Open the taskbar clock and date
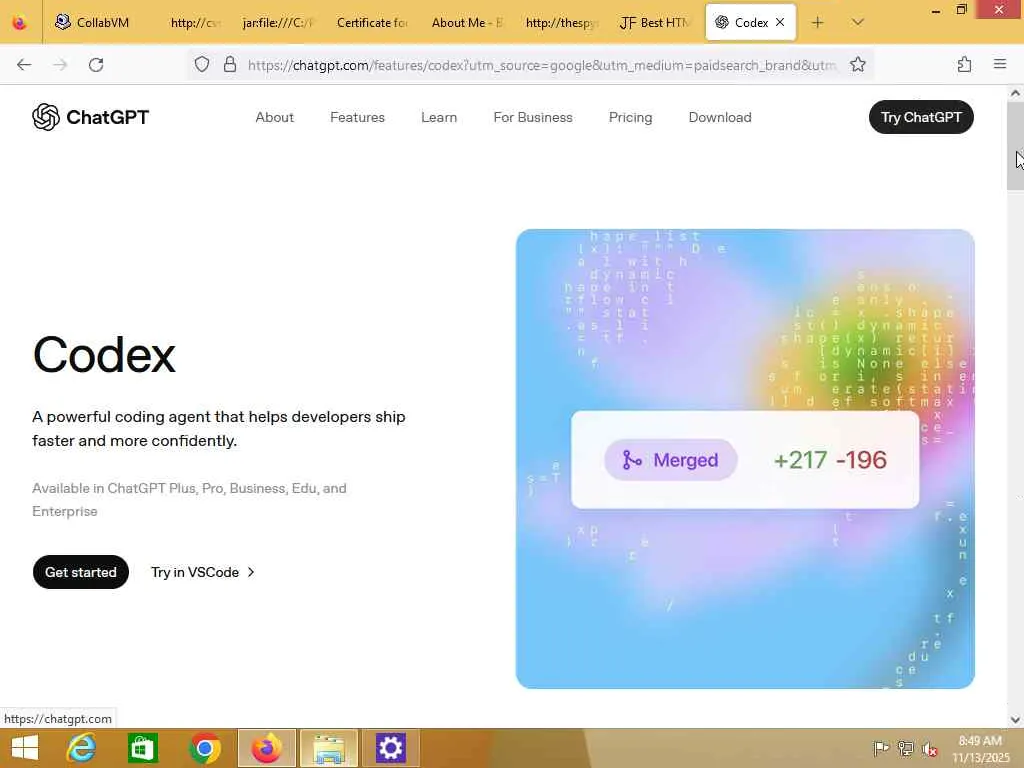The width and height of the screenshot is (1024, 768). tap(980, 749)
